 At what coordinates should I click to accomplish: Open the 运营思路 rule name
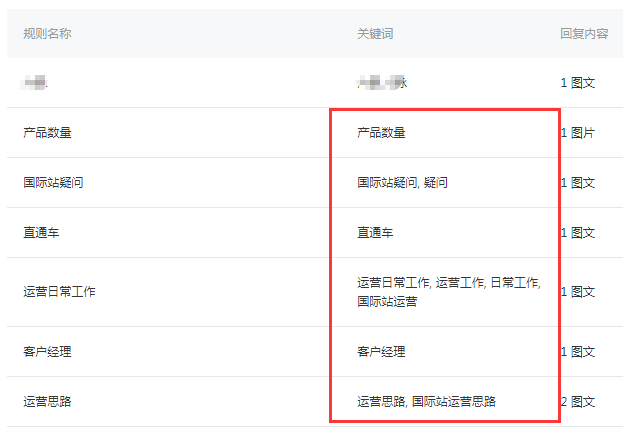pos(47,401)
